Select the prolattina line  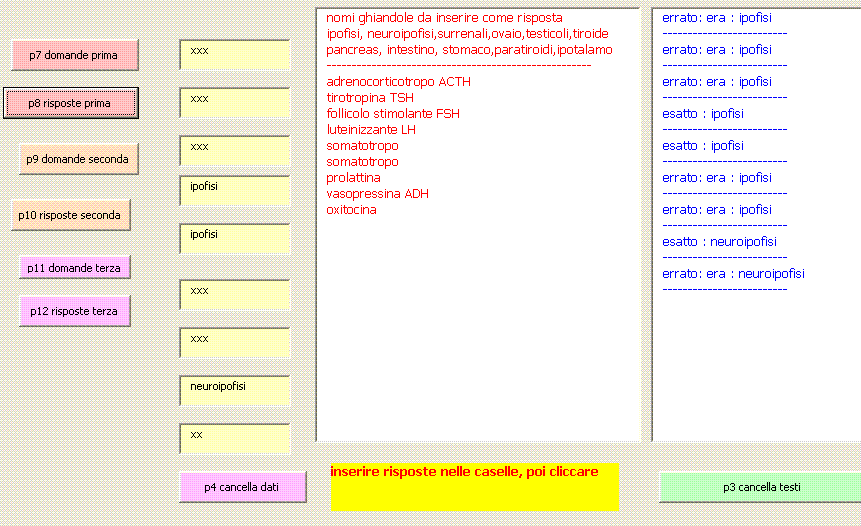tap(354, 178)
